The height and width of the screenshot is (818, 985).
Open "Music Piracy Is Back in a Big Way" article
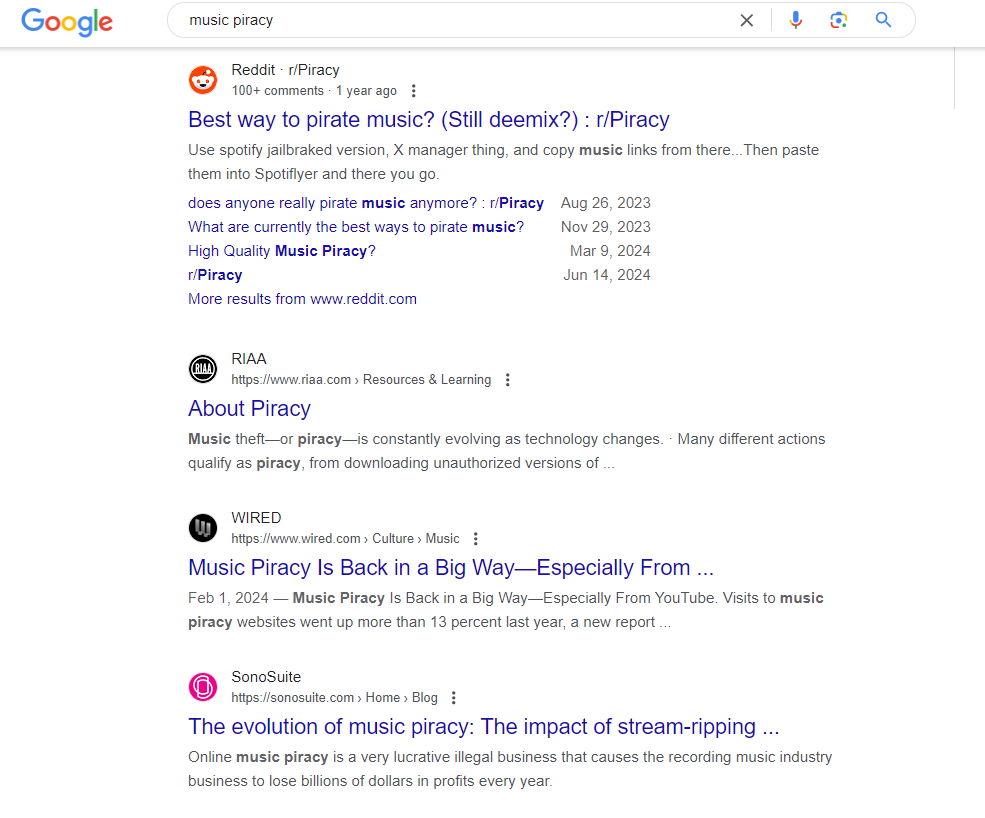[451, 567]
